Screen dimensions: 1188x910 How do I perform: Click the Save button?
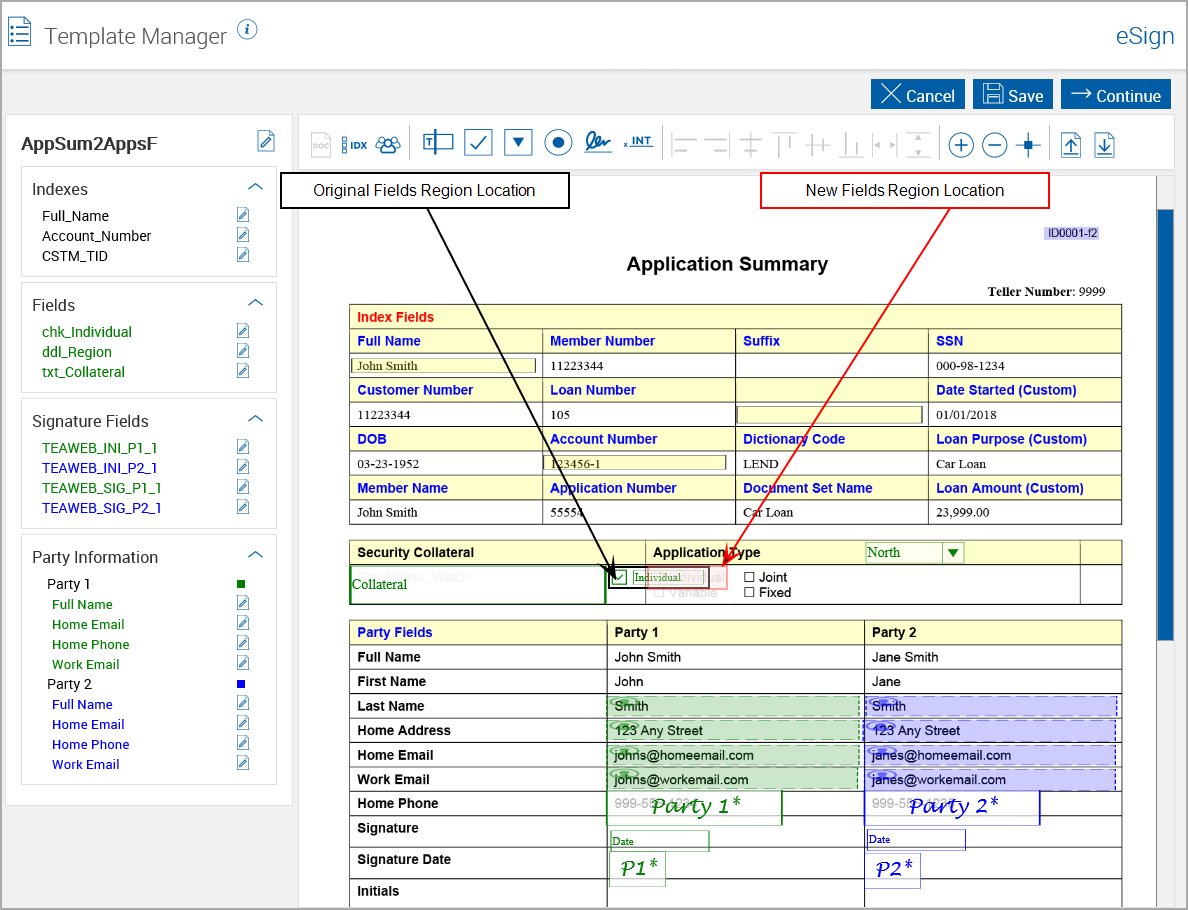[1013, 95]
